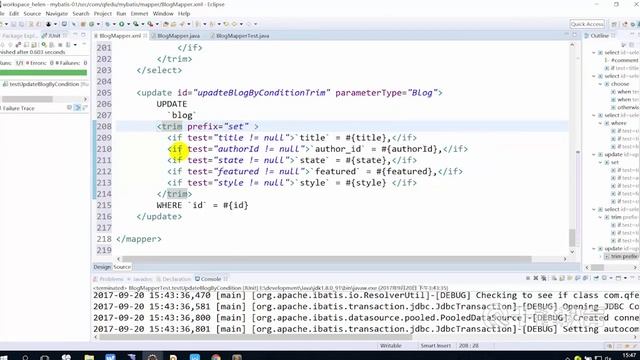Maximize the JUnit panel with its icon
The image size is (640, 360).
(83, 35)
